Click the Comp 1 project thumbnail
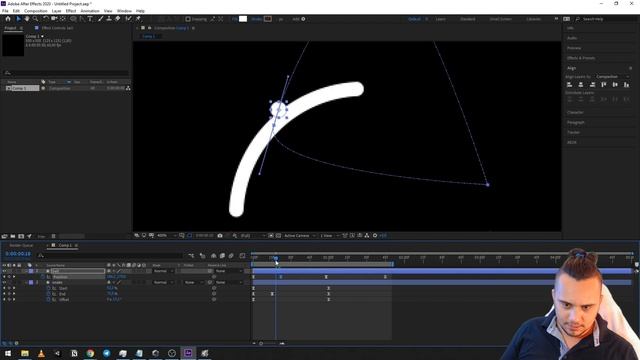The width and height of the screenshot is (640, 360). (13, 45)
